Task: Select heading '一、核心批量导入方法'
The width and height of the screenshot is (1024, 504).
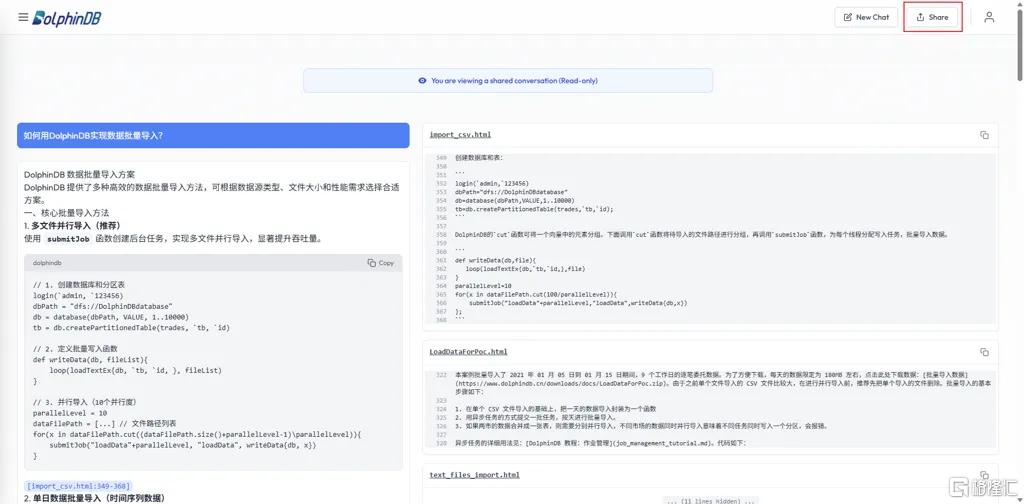Action: [67, 213]
